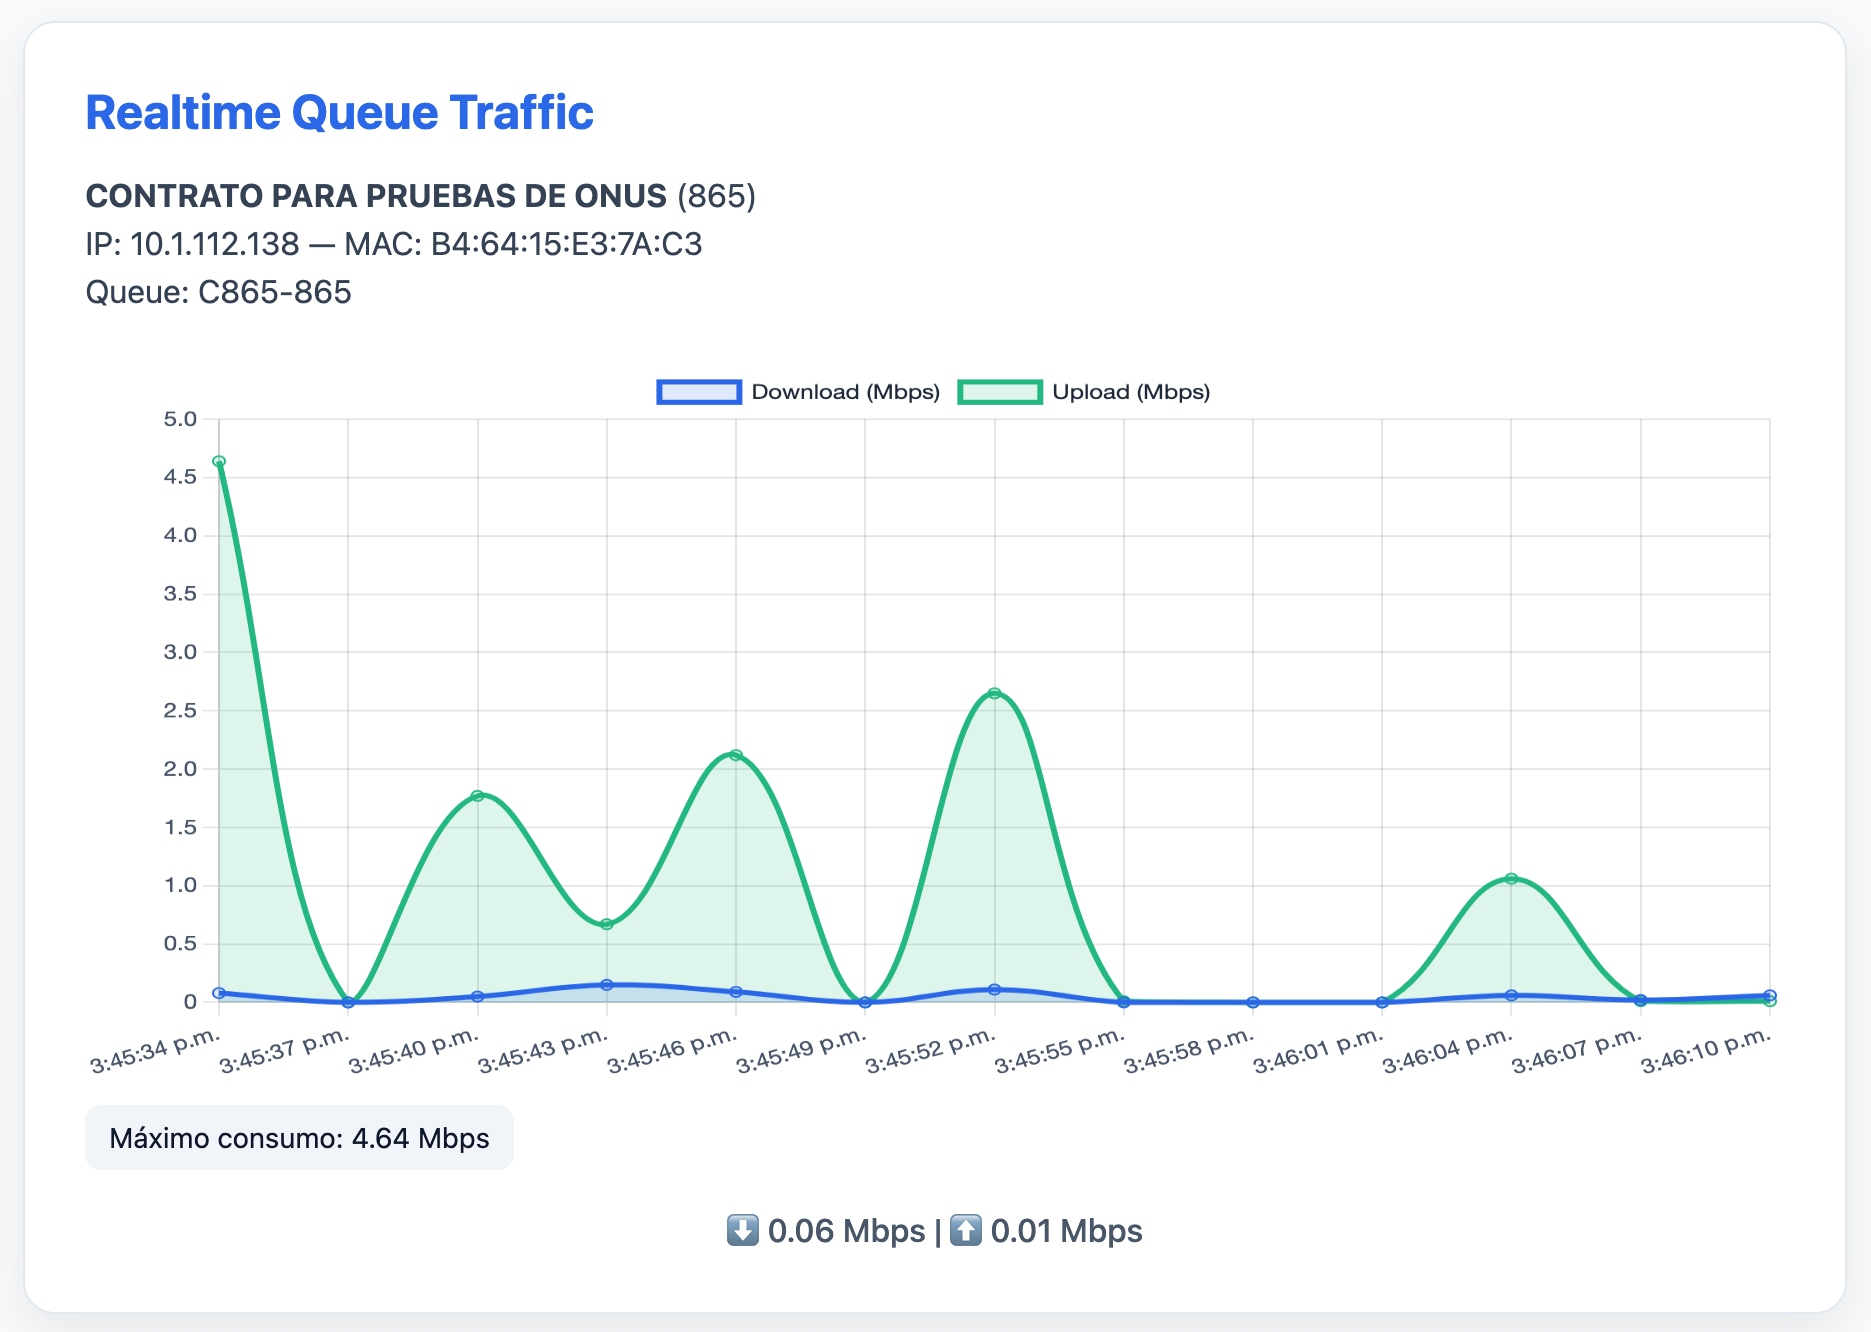The height and width of the screenshot is (1332, 1871).
Task: Click the IP and MAC address line
Action: point(394,244)
